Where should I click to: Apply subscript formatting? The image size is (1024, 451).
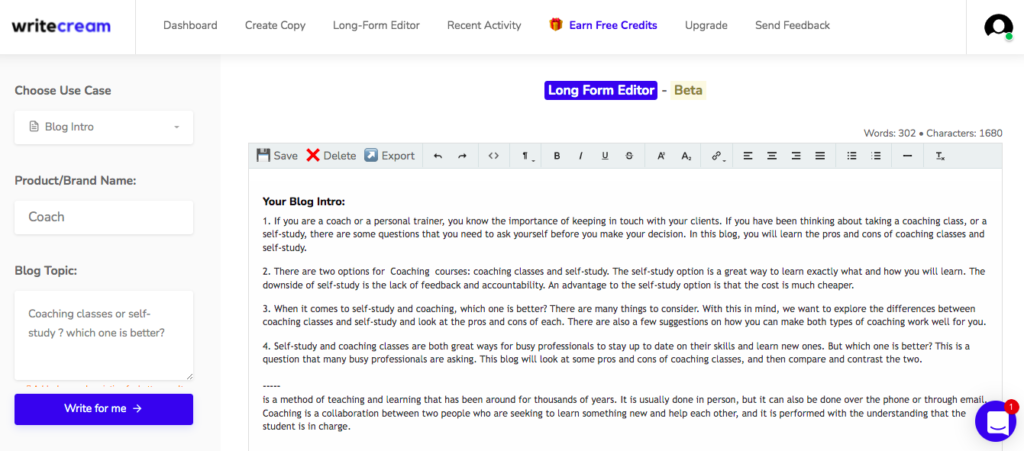point(686,156)
